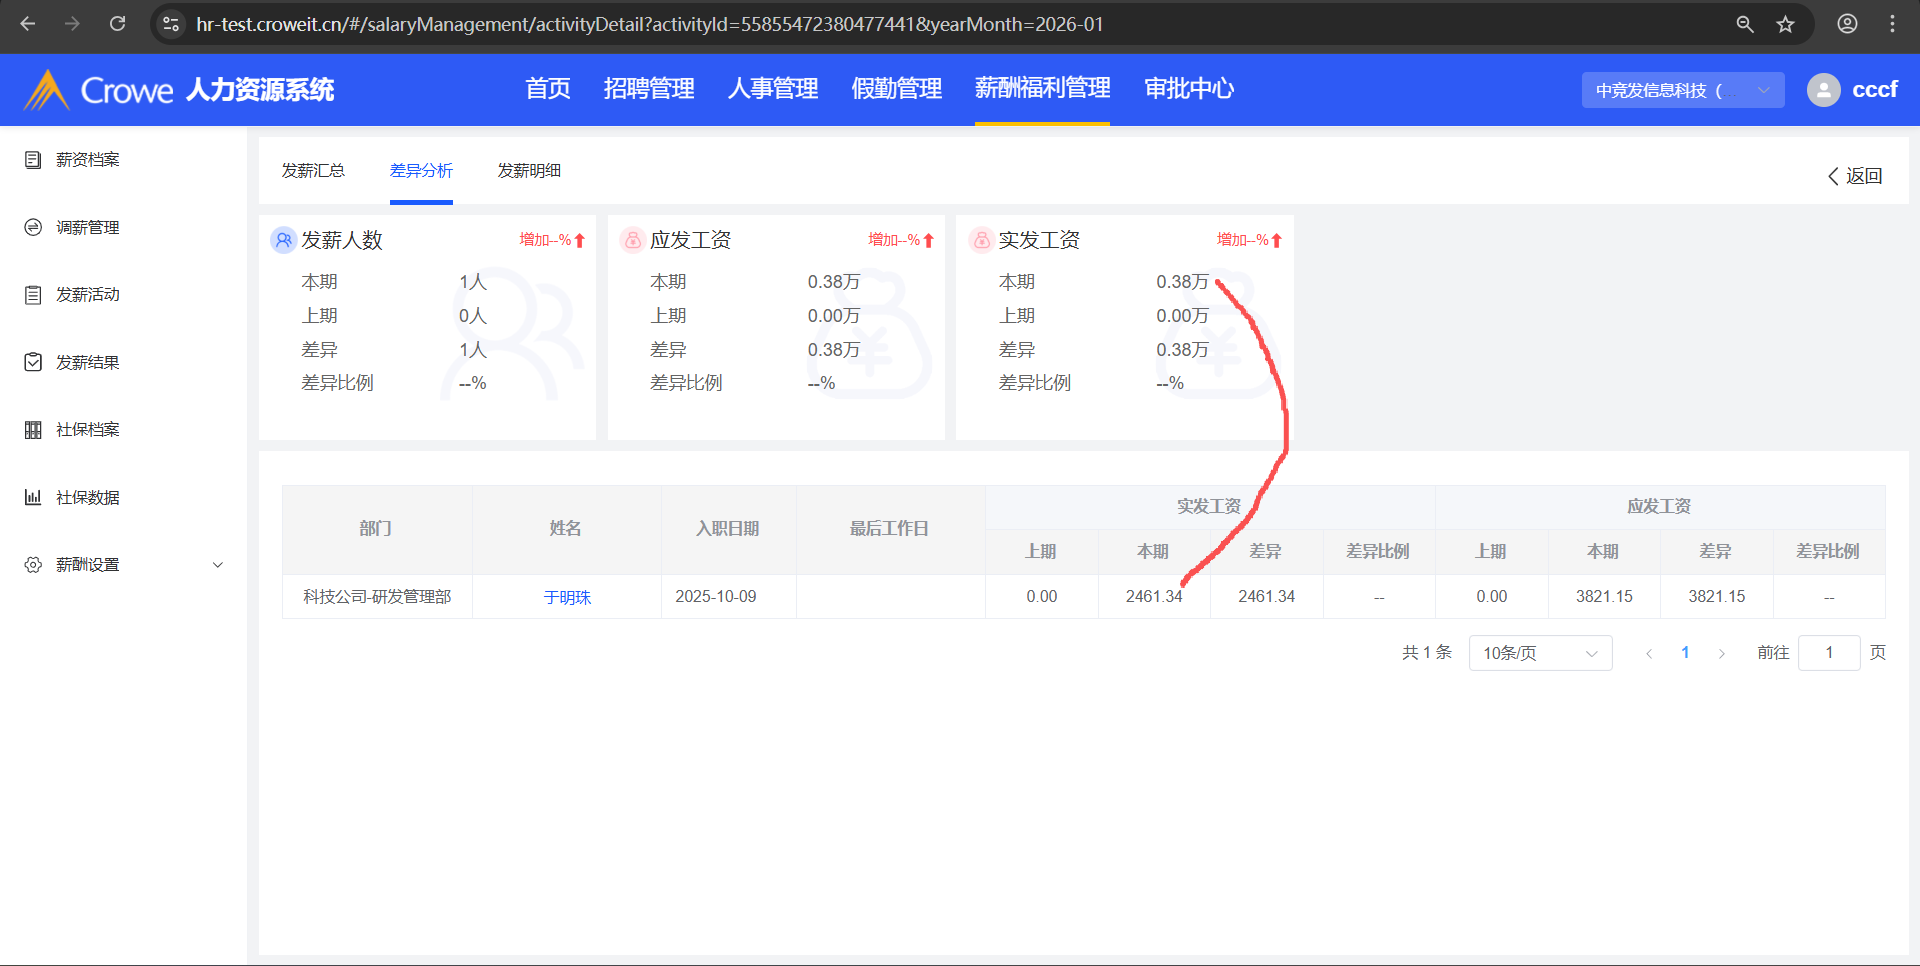Open employee link 于明珠
Image resolution: width=1920 pixels, height=966 pixels.
pyautogui.click(x=567, y=597)
